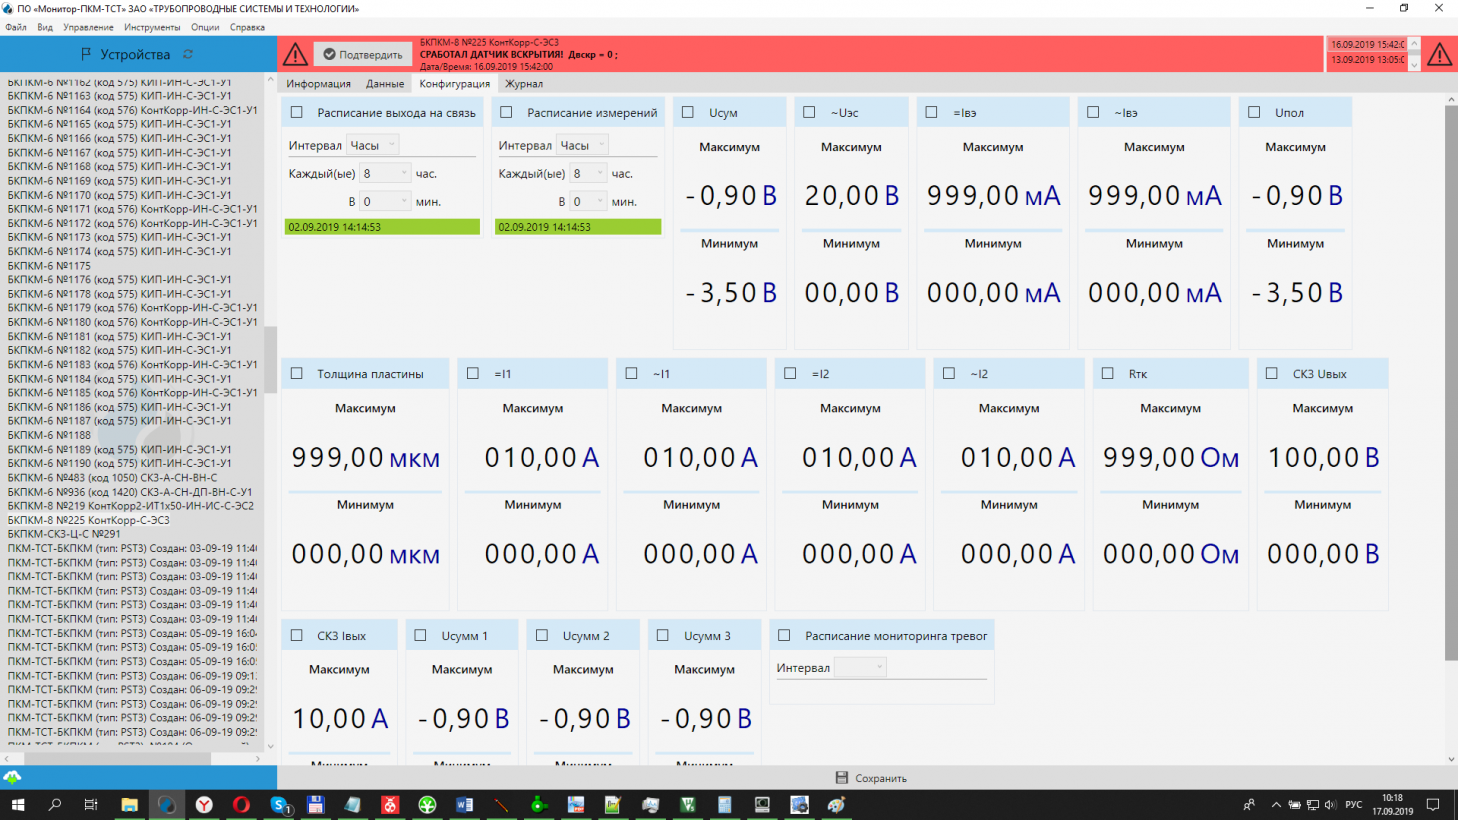Click the configuration panel vertical scrollbar
The height and width of the screenshot is (820, 1458).
(x=1451, y=382)
